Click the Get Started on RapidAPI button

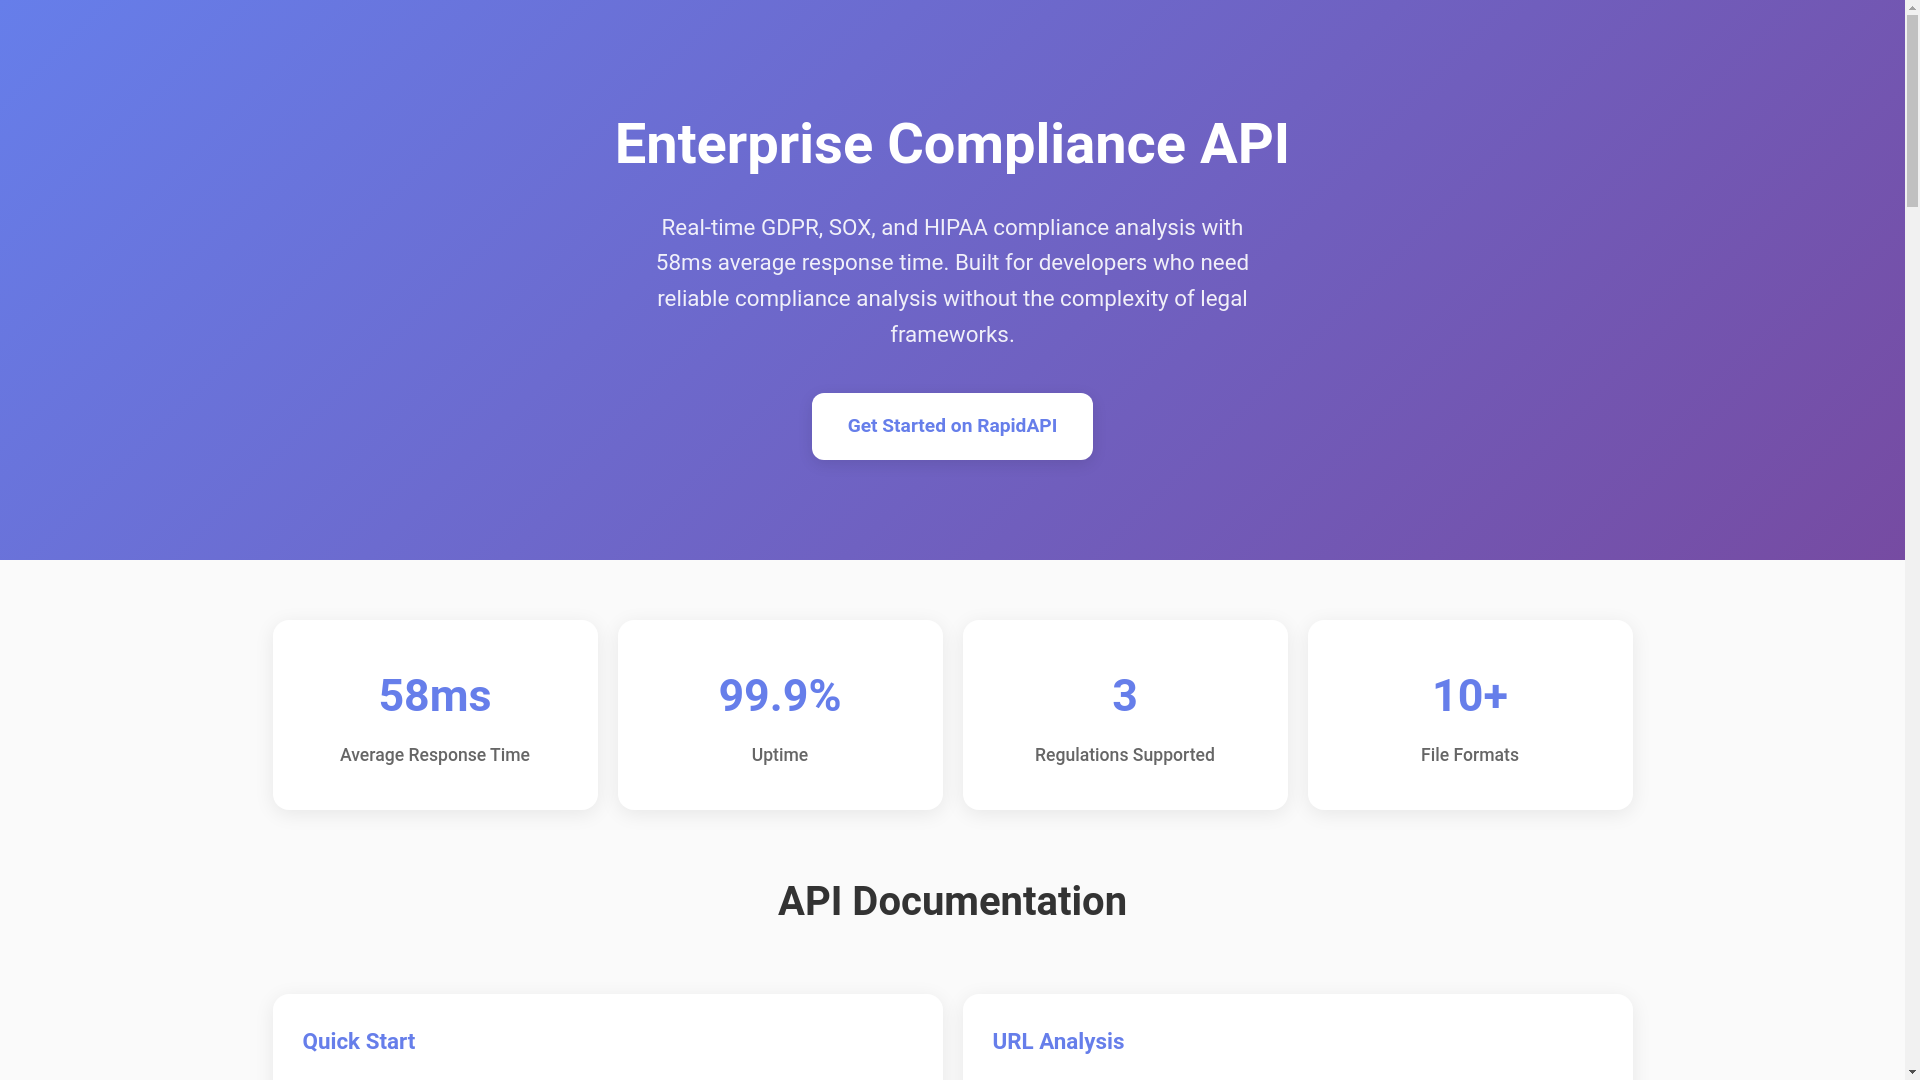952,426
